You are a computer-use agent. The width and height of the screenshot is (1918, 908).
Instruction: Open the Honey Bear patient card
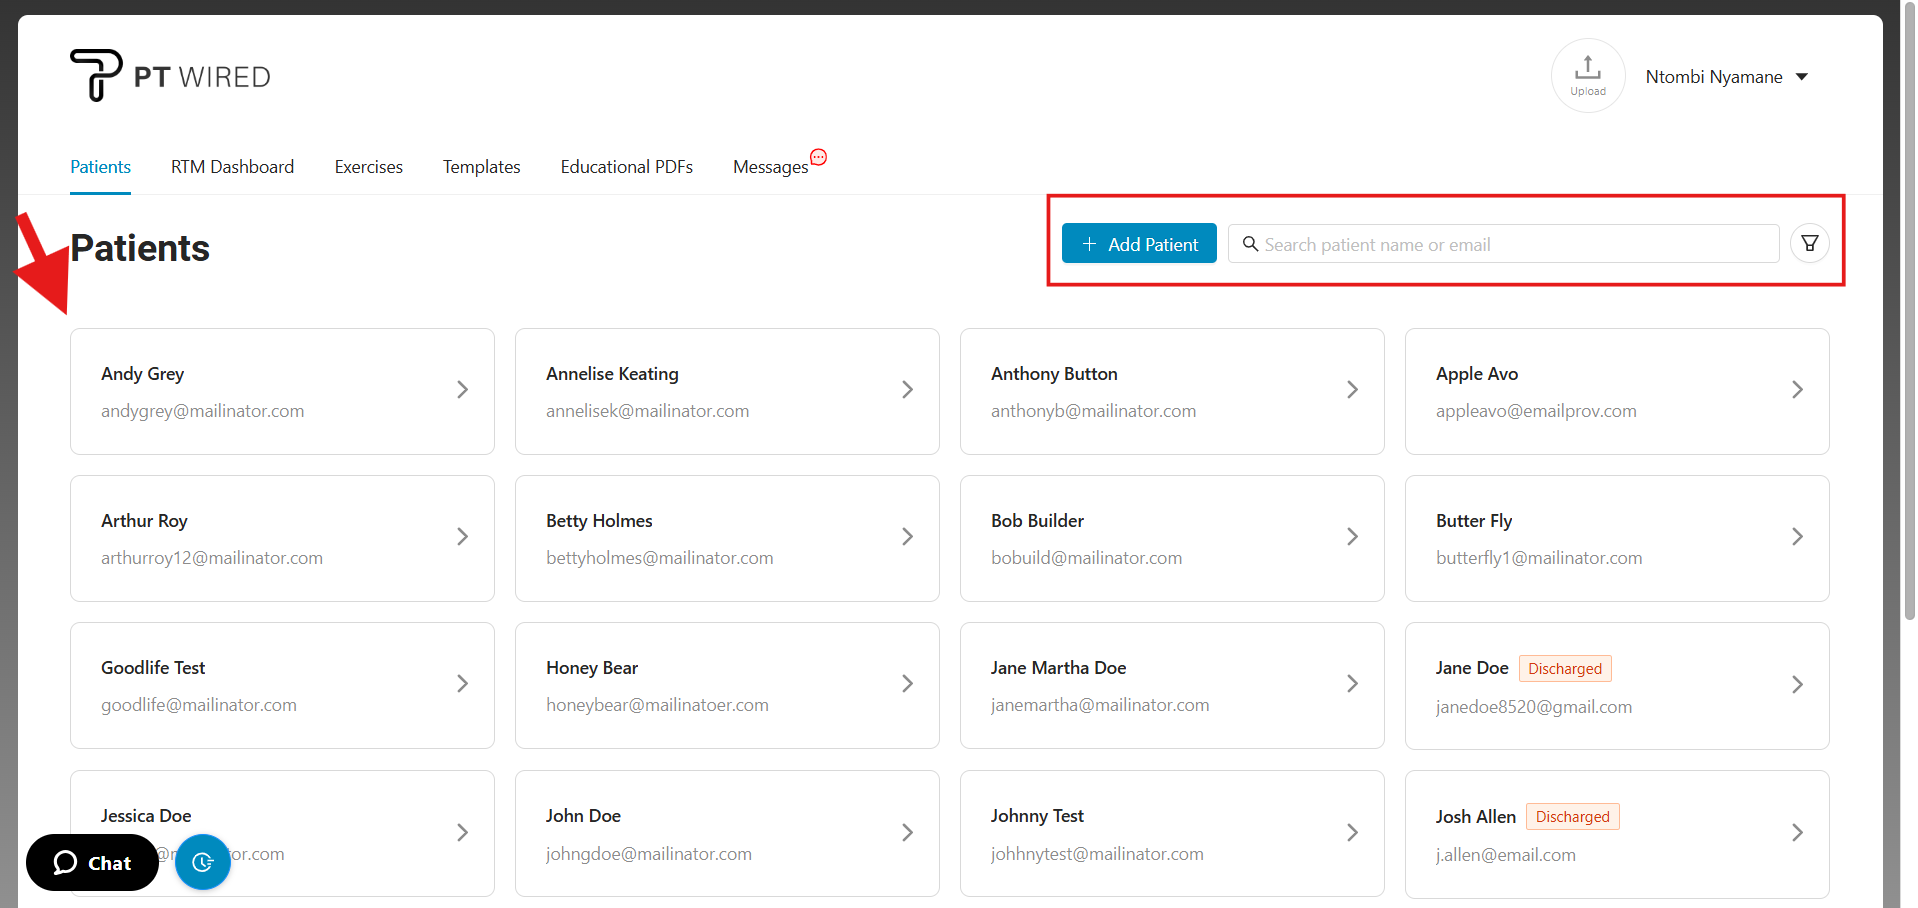click(726, 685)
